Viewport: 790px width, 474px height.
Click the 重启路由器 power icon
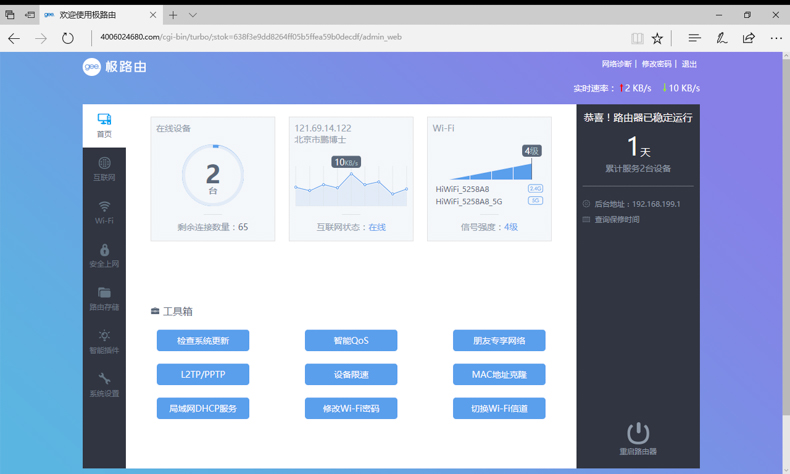(637, 433)
